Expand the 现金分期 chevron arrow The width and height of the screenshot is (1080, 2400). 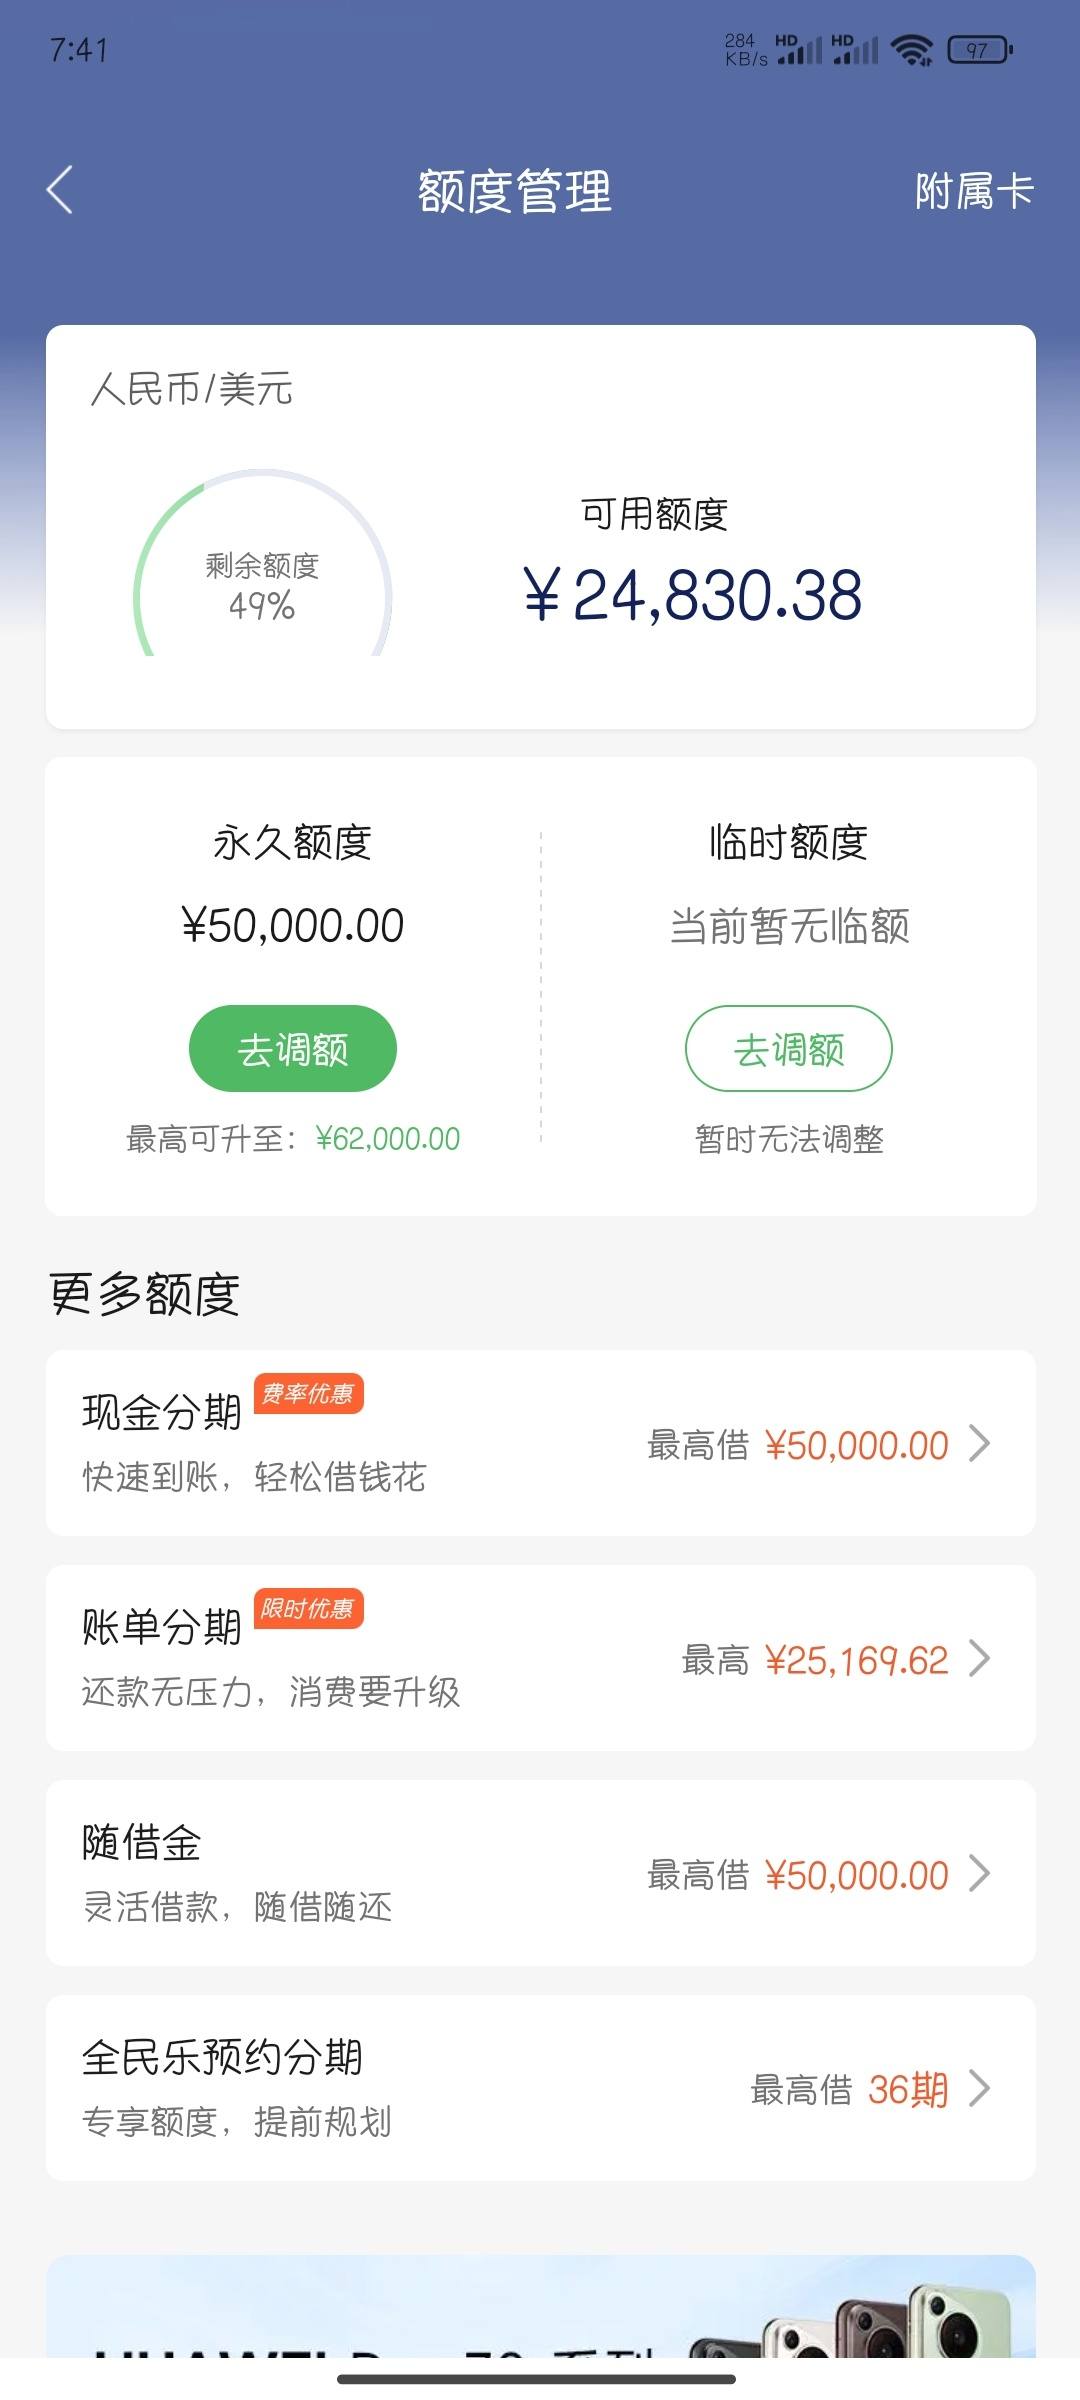(x=980, y=1444)
